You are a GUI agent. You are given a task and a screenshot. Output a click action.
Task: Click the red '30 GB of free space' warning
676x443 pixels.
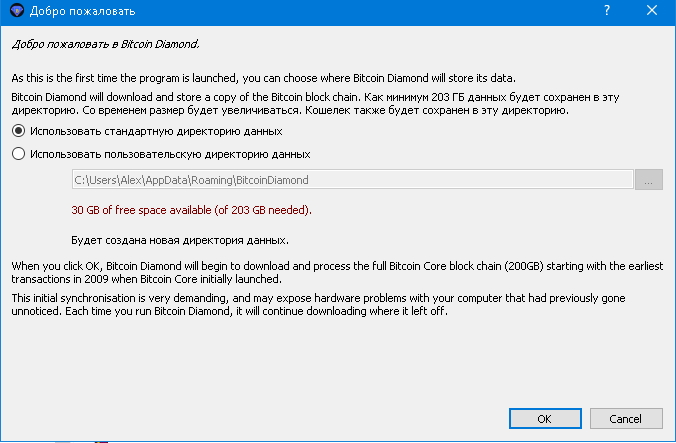tap(191, 210)
